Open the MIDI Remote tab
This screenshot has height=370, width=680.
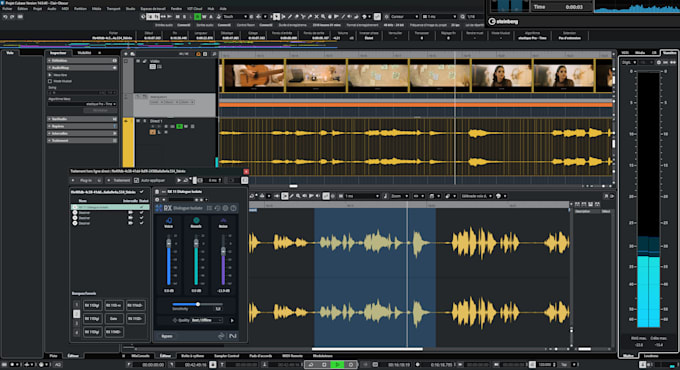coord(292,356)
